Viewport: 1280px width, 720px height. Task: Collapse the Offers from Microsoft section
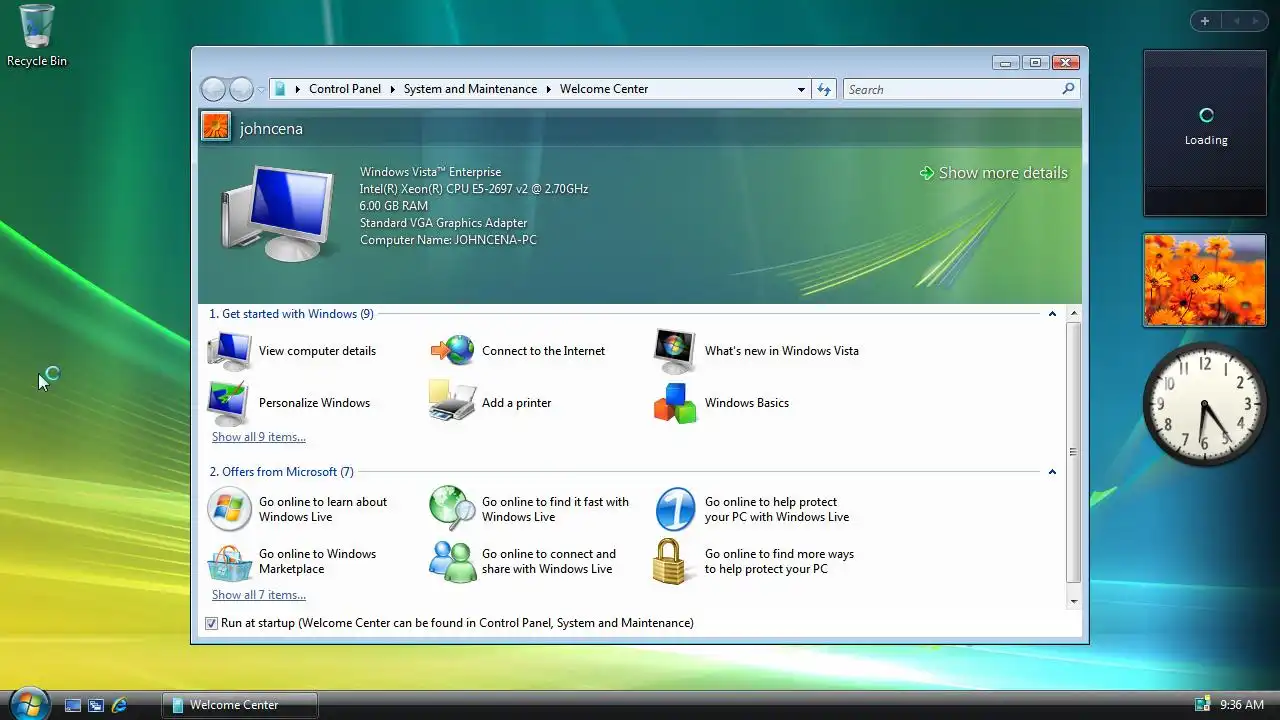1052,472
